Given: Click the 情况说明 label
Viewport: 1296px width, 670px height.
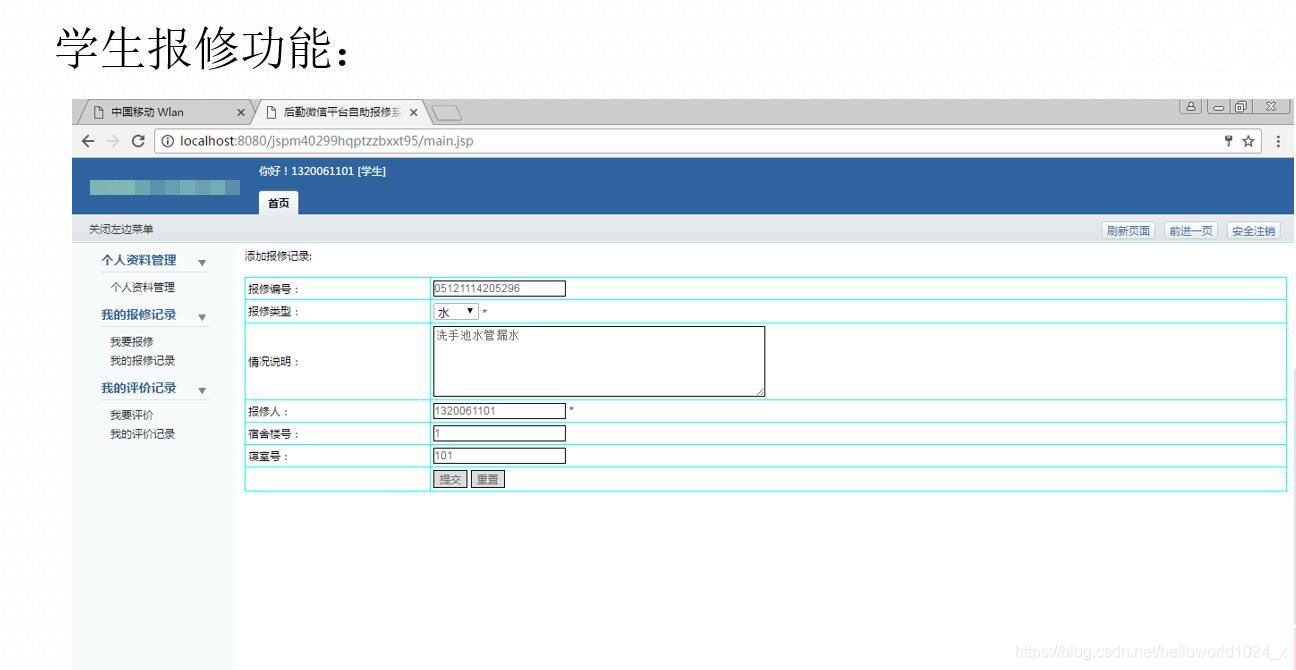Looking at the screenshot, I should [x=273, y=363].
